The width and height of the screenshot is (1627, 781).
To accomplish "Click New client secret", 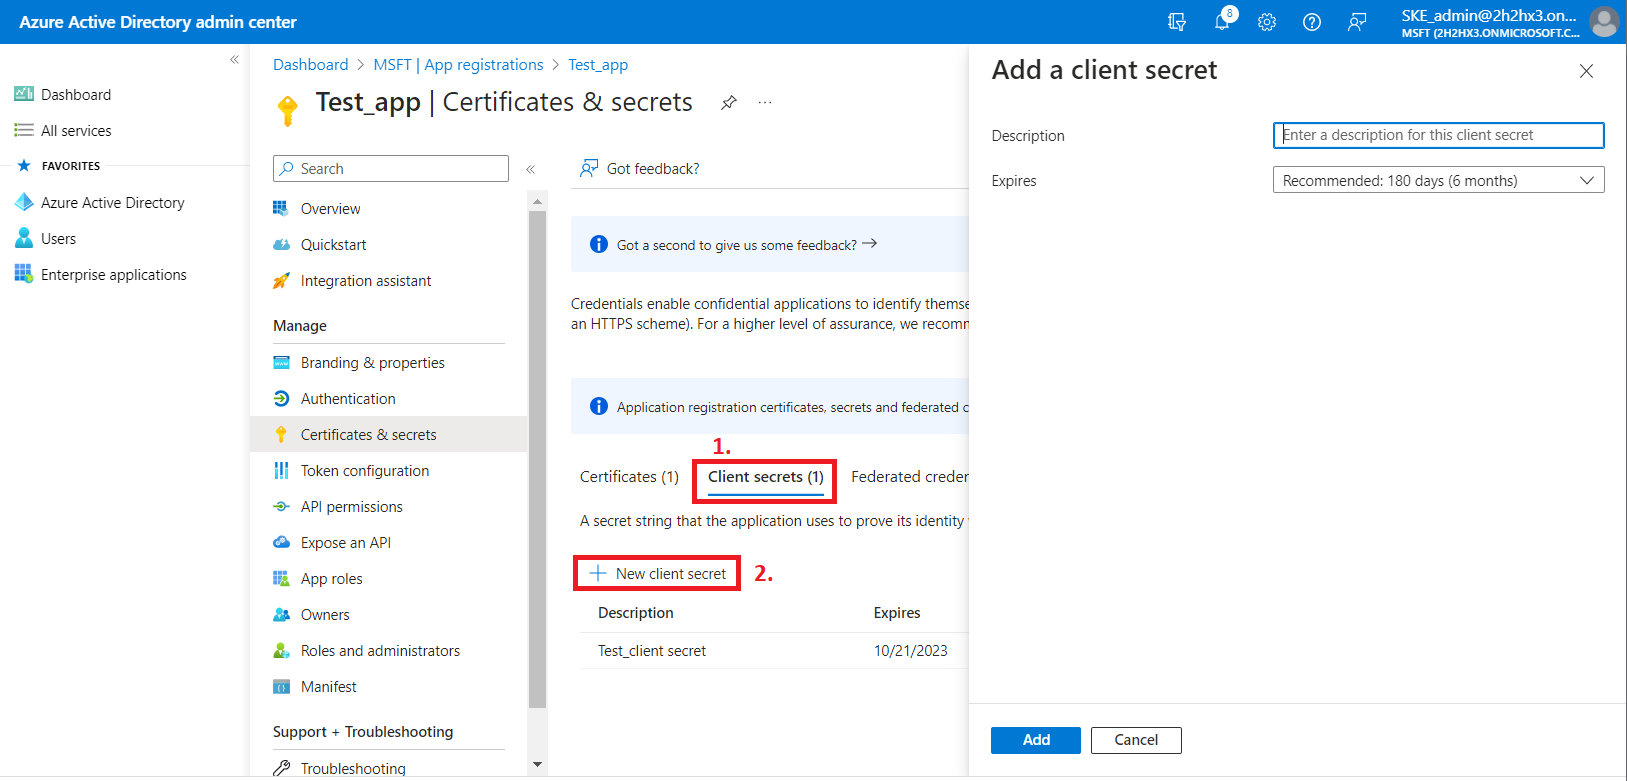I will tap(658, 574).
